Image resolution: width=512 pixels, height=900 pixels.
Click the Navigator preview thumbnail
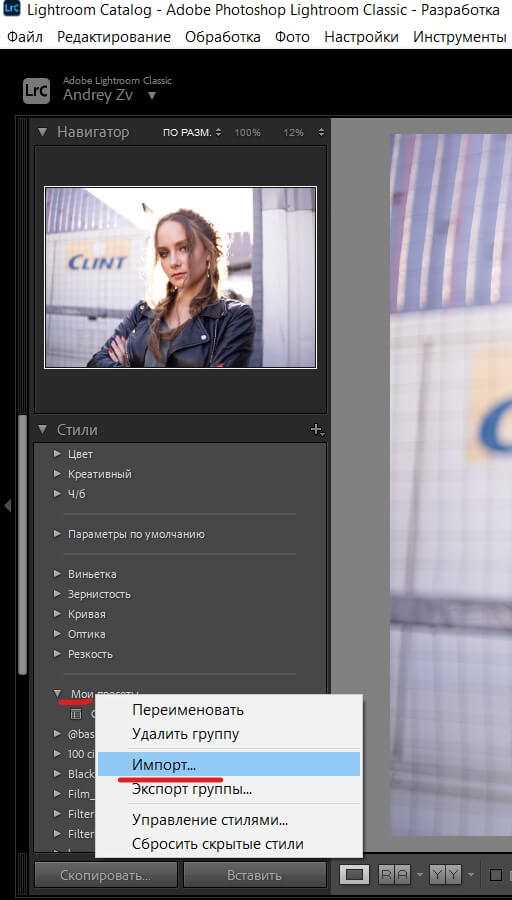180,277
